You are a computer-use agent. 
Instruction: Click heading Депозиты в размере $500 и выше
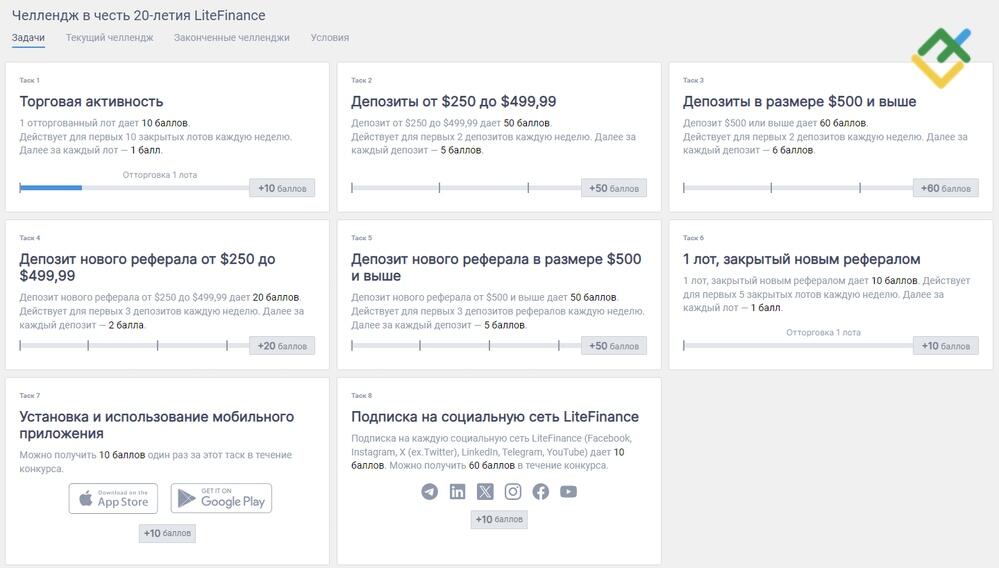click(x=800, y=101)
